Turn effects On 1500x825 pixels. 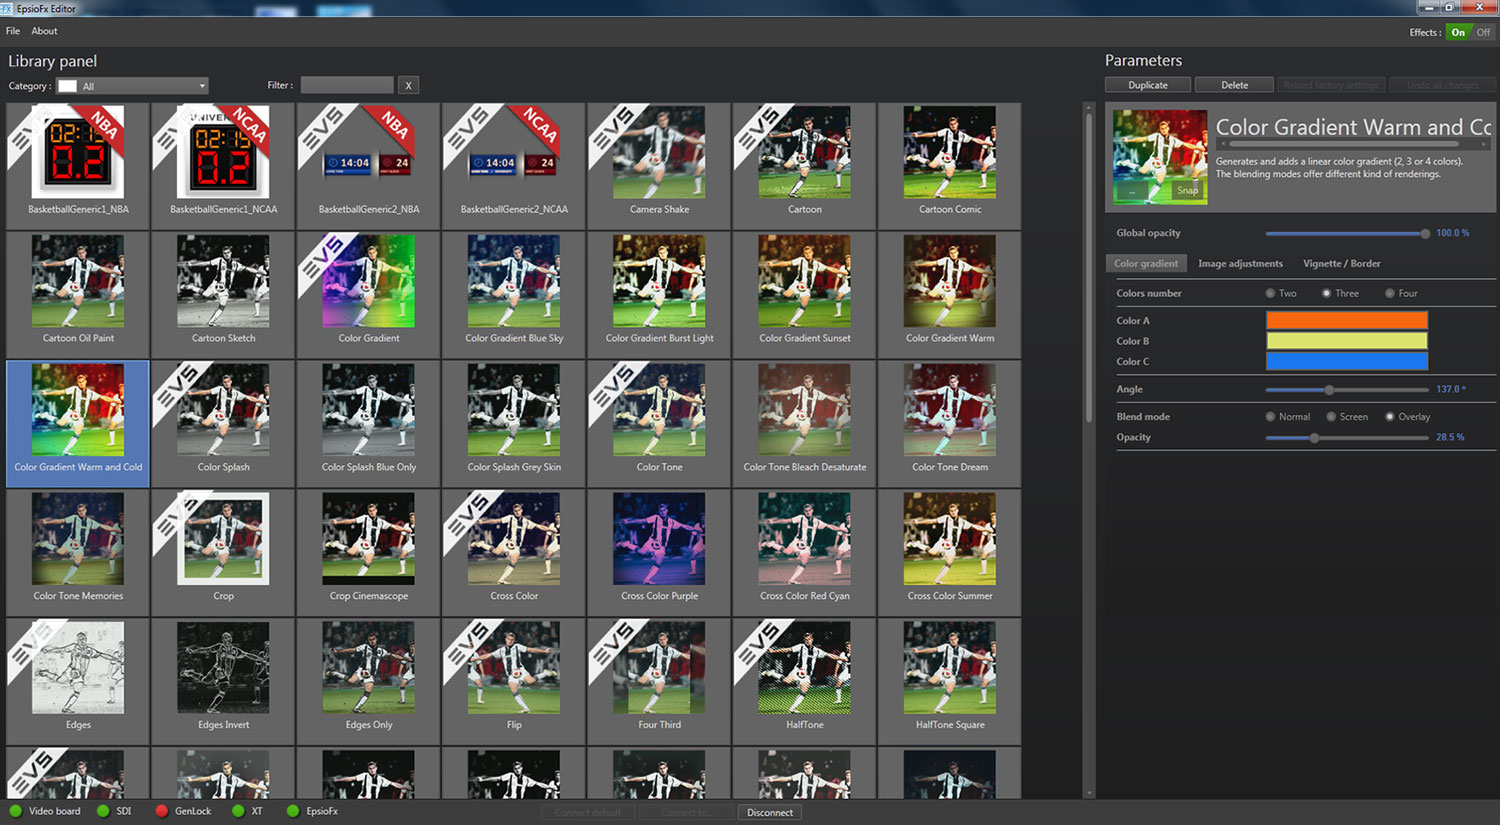point(1458,32)
